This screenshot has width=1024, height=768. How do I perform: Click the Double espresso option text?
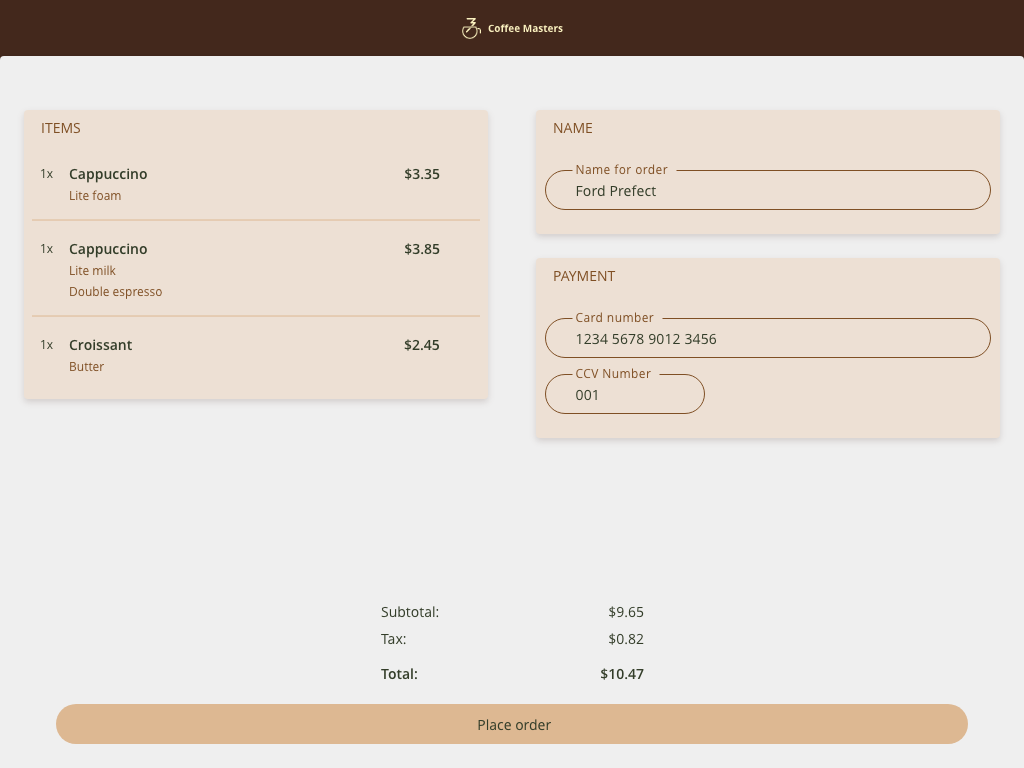(115, 292)
